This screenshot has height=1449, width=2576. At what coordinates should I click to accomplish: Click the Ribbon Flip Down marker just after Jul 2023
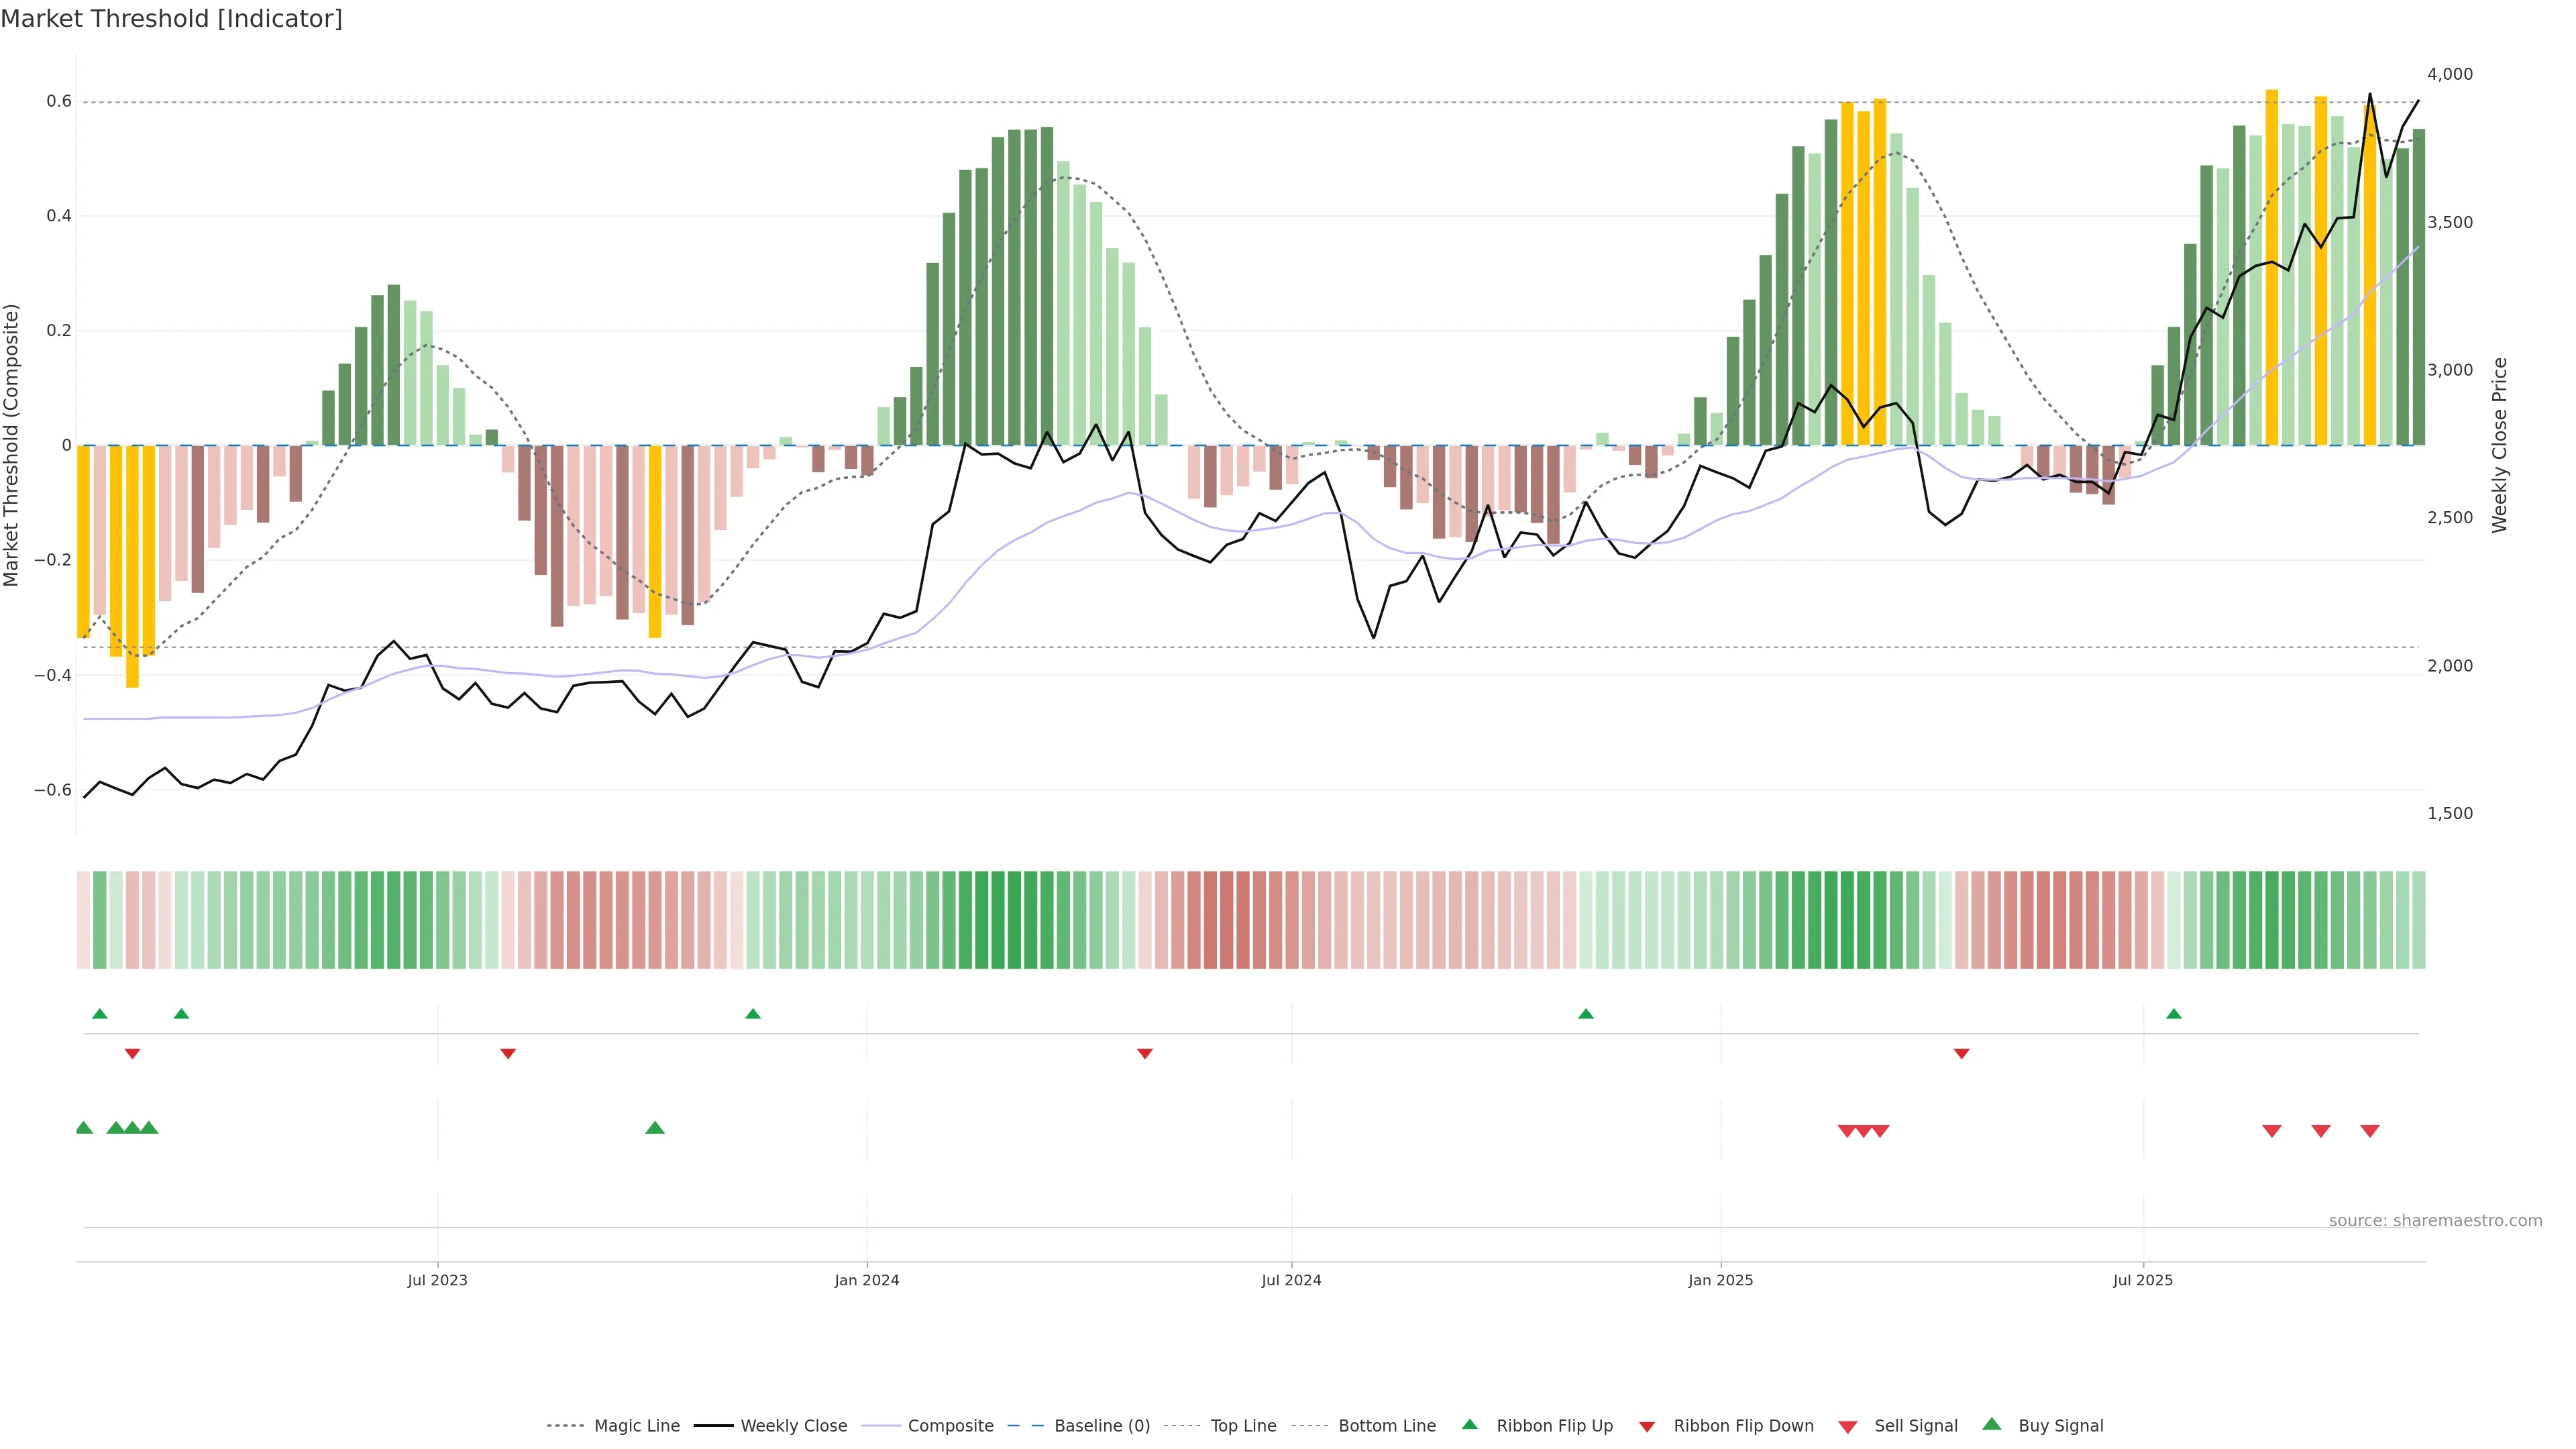coord(508,1053)
